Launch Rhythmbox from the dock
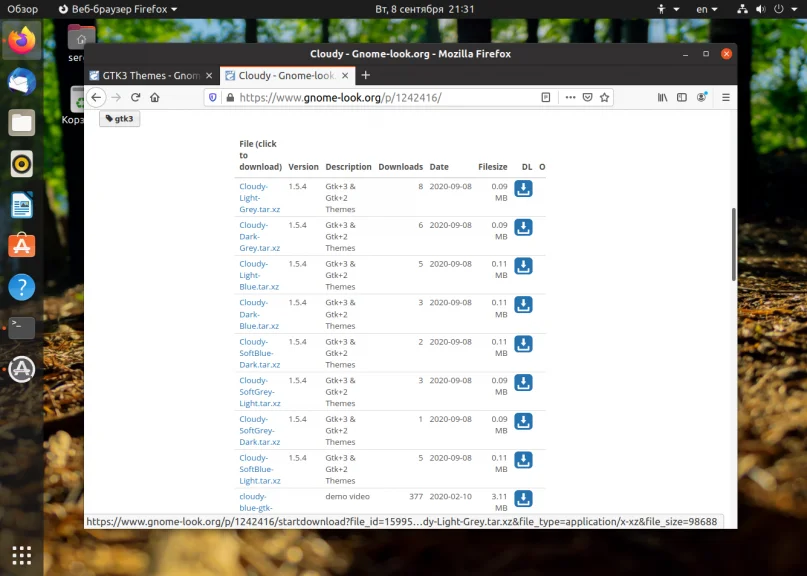 22,164
